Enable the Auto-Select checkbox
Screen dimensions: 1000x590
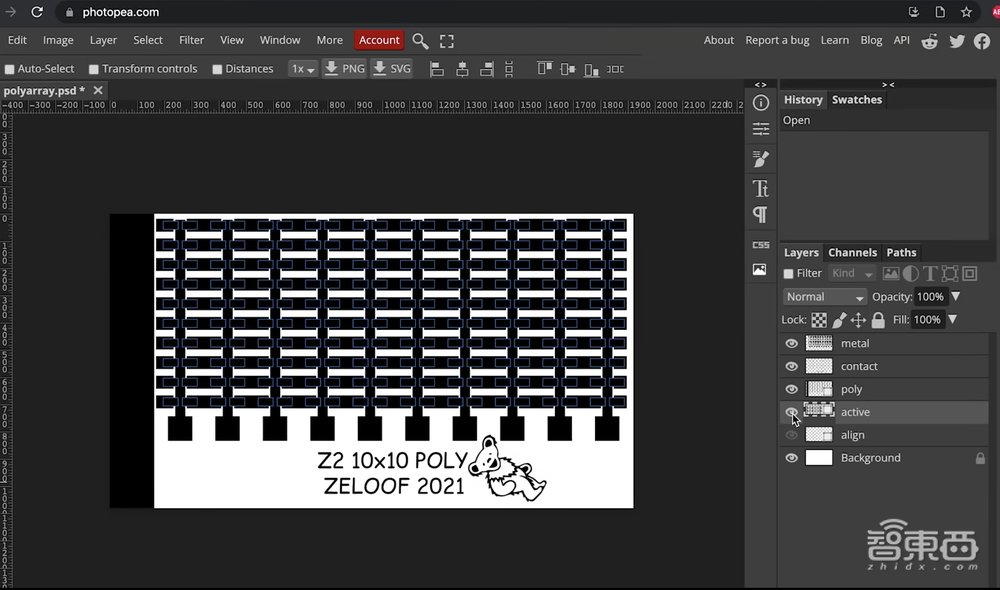coord(10,69)
